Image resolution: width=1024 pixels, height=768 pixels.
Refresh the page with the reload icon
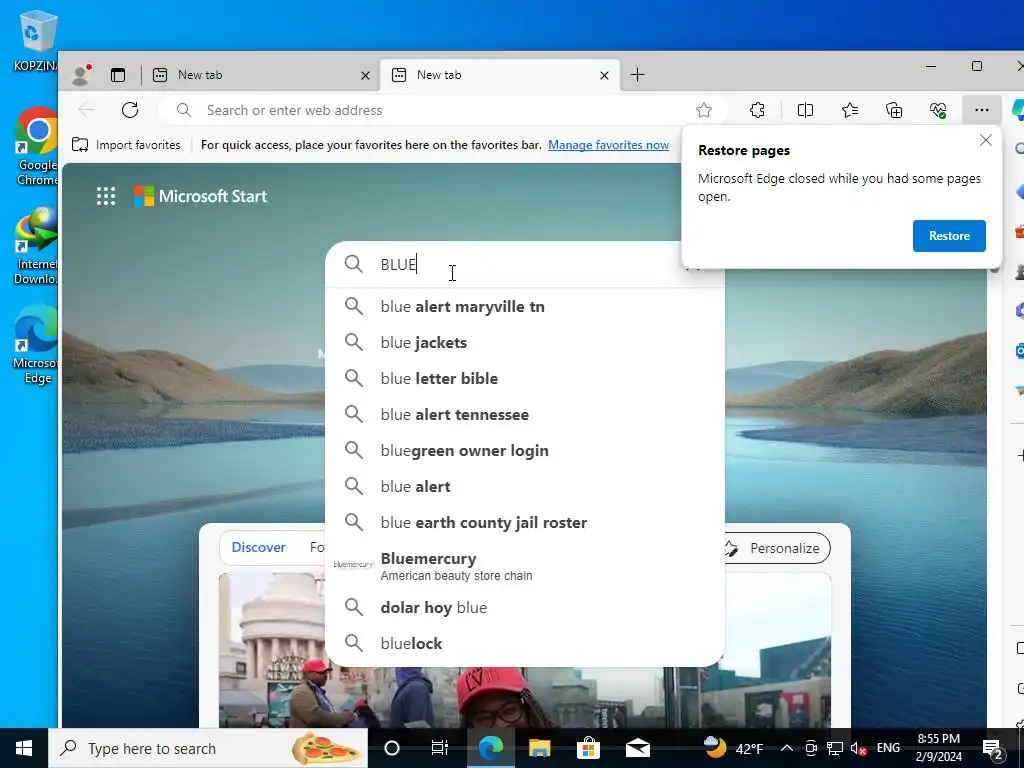(x=130, y=110)
